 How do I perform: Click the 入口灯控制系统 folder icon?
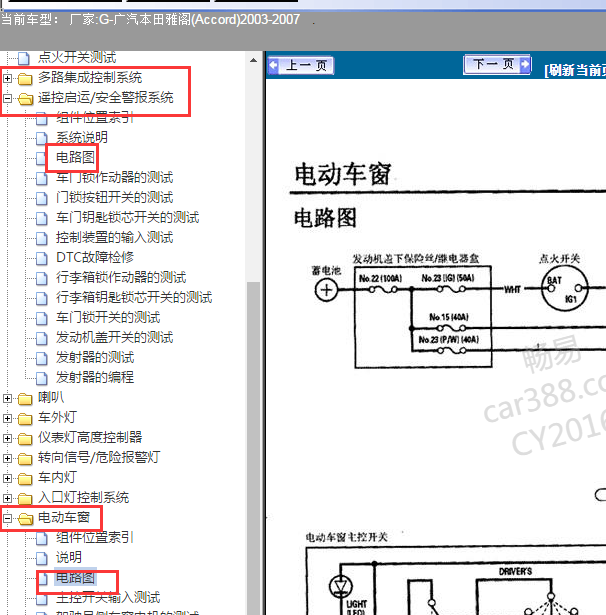[25, 499]
